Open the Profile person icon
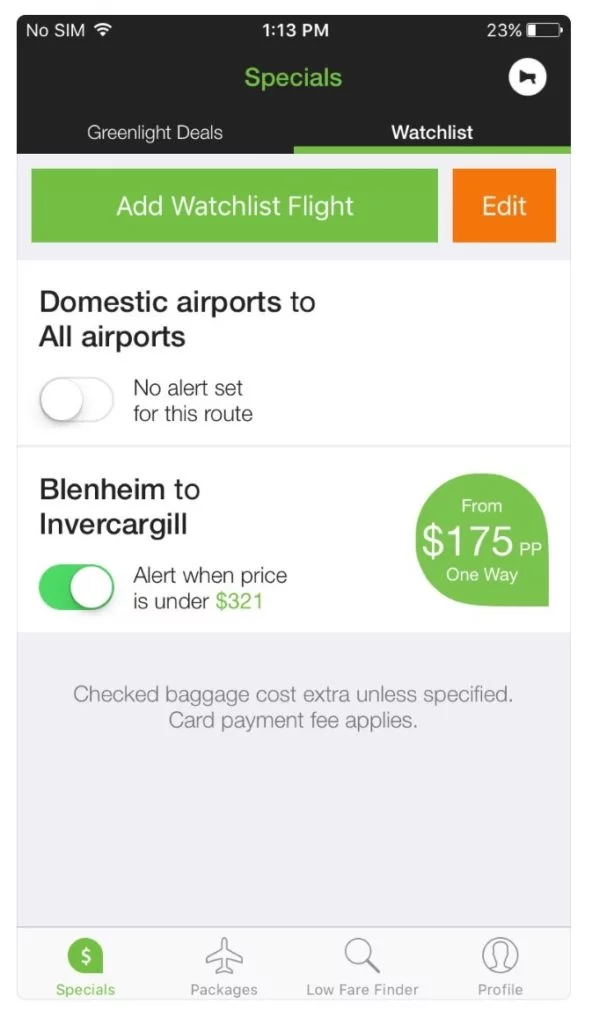 [x=500, y=955]
